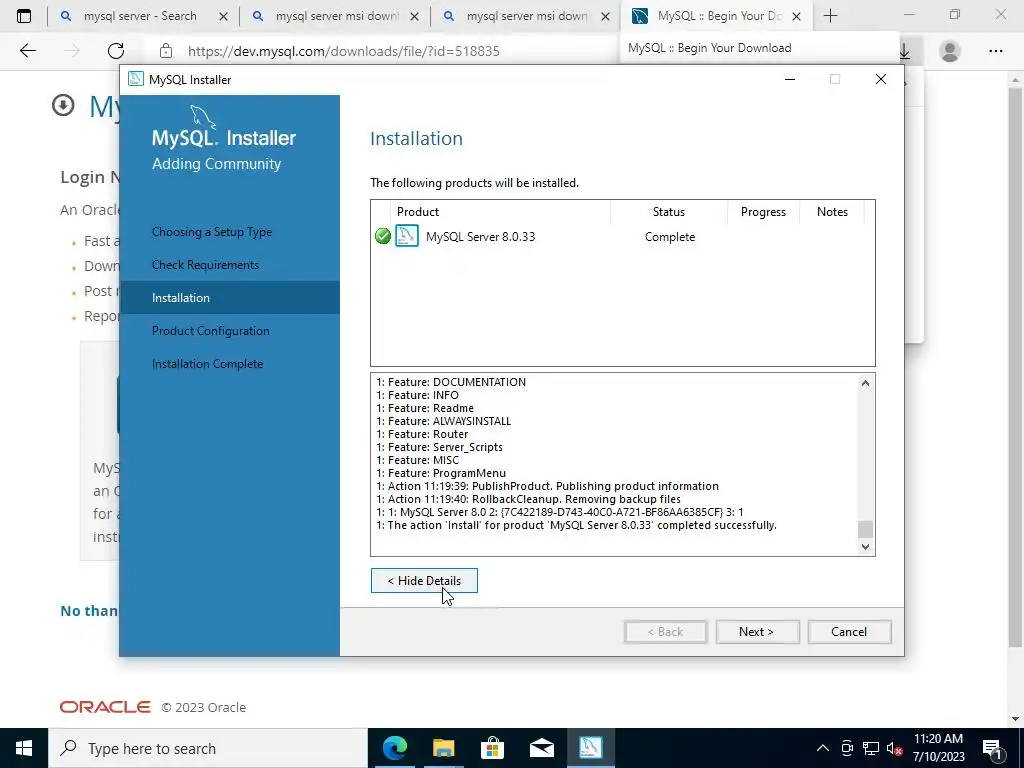Click the MySQL GUID log line
1024x768 pixels.
[x=560, y=512]
